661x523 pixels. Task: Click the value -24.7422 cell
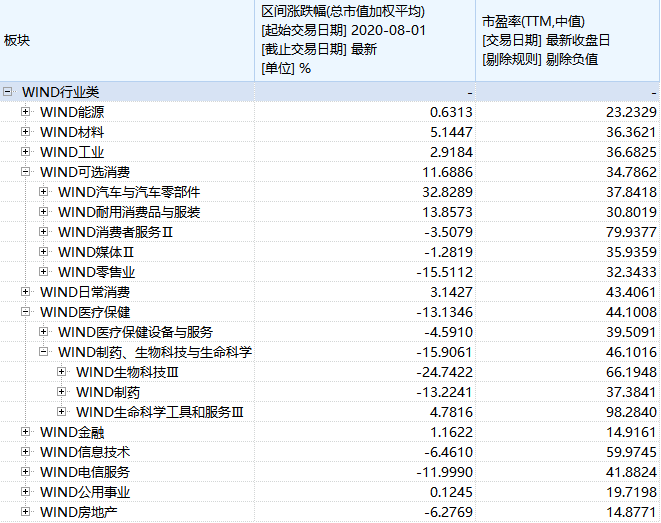(365, 372)
